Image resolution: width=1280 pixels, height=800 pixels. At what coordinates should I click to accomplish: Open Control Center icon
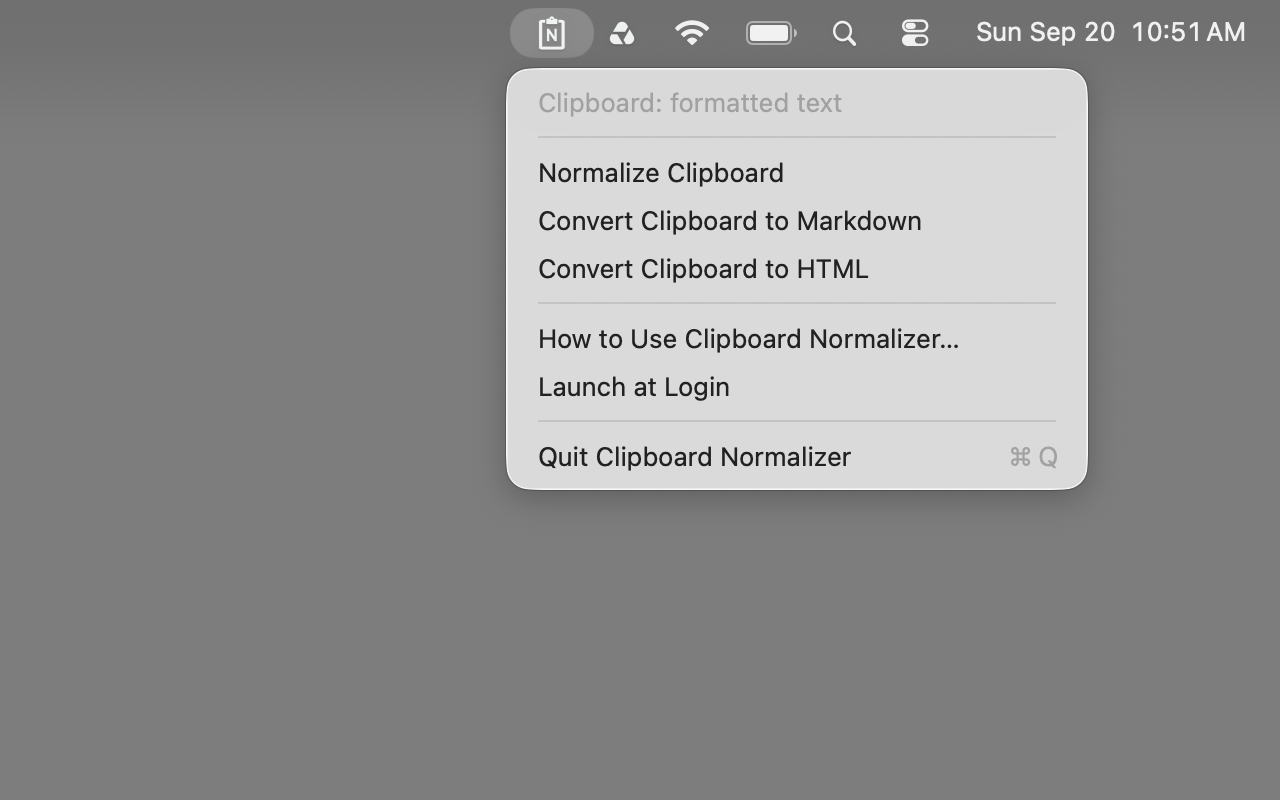915,33
